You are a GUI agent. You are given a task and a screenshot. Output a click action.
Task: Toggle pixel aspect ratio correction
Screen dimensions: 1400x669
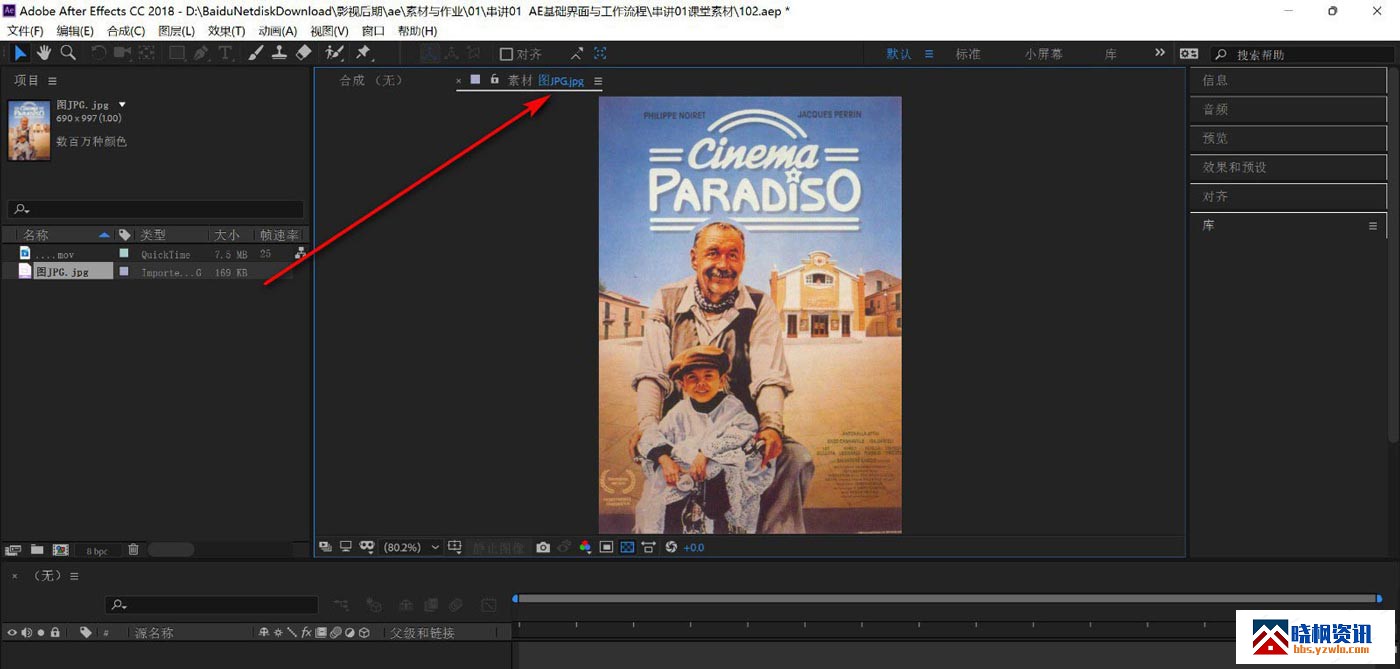[649, 547]
